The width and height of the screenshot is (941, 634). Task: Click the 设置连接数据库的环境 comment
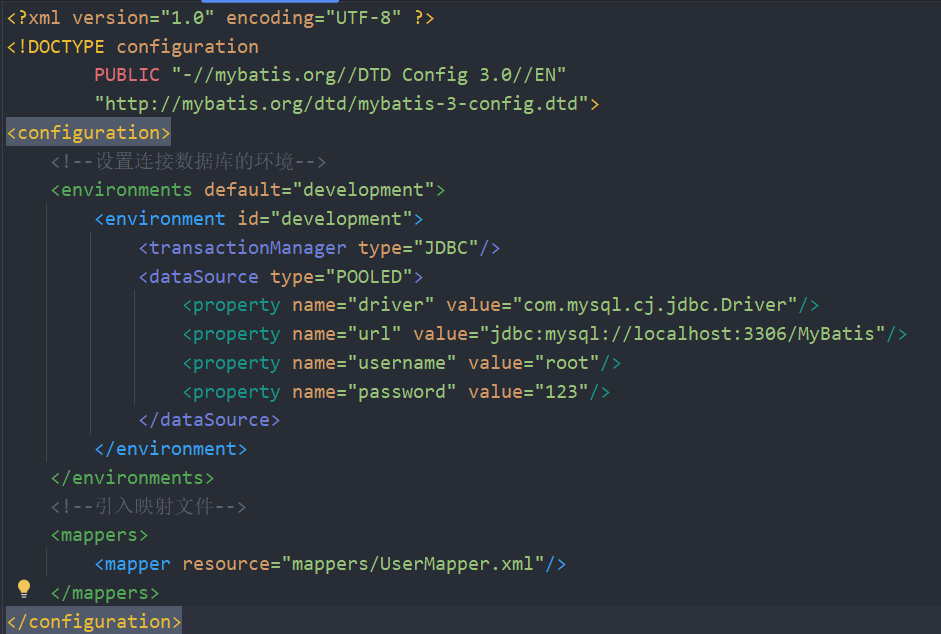[x=188, y=162]
